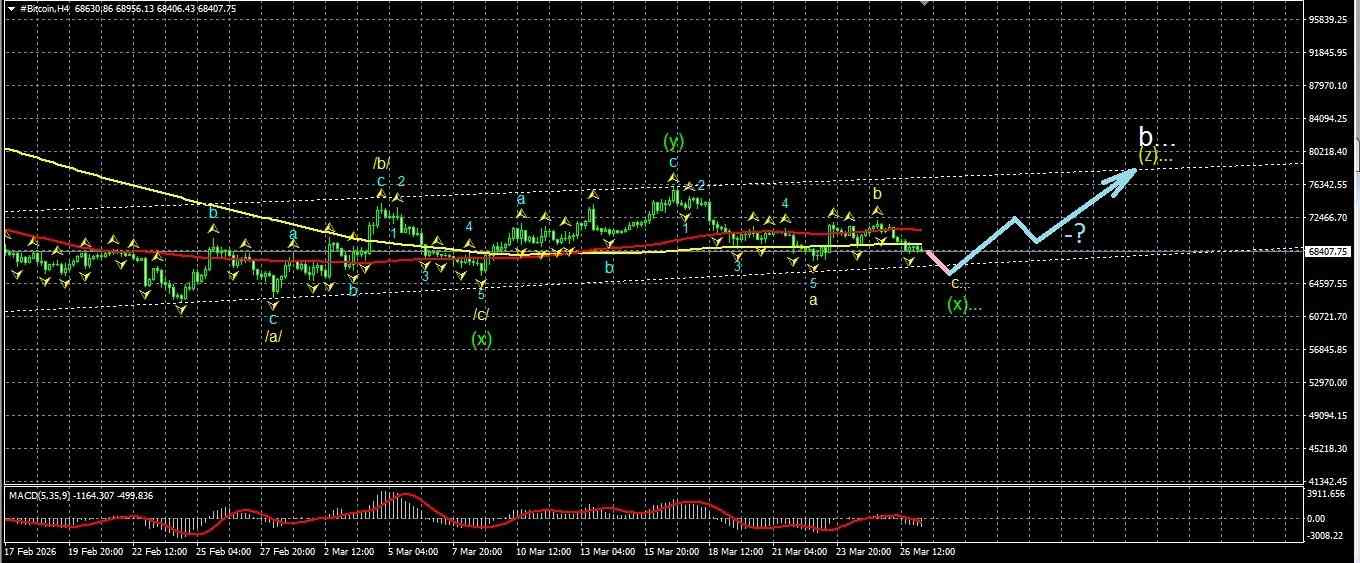Select the -? label near the blue arrow

tap(1075, 234)
